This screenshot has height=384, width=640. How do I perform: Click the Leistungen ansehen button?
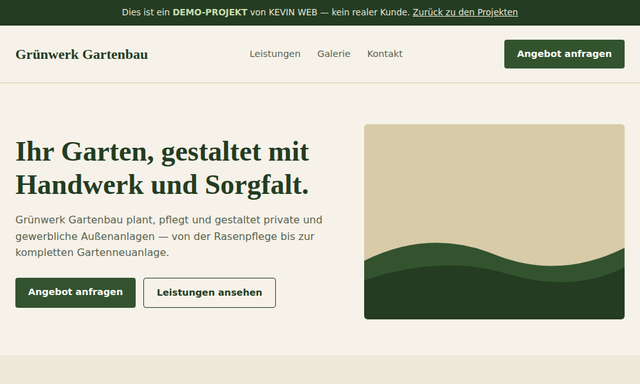tap(209, 293)
